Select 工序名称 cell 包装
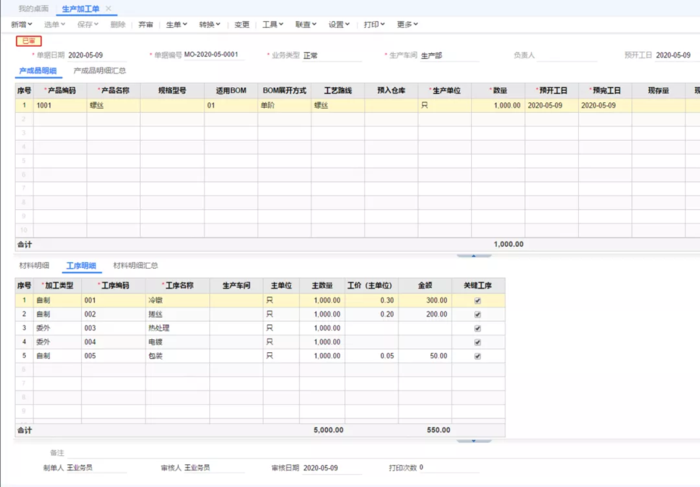The height and width of the screenshot is (487, 700). coord(178,356)
